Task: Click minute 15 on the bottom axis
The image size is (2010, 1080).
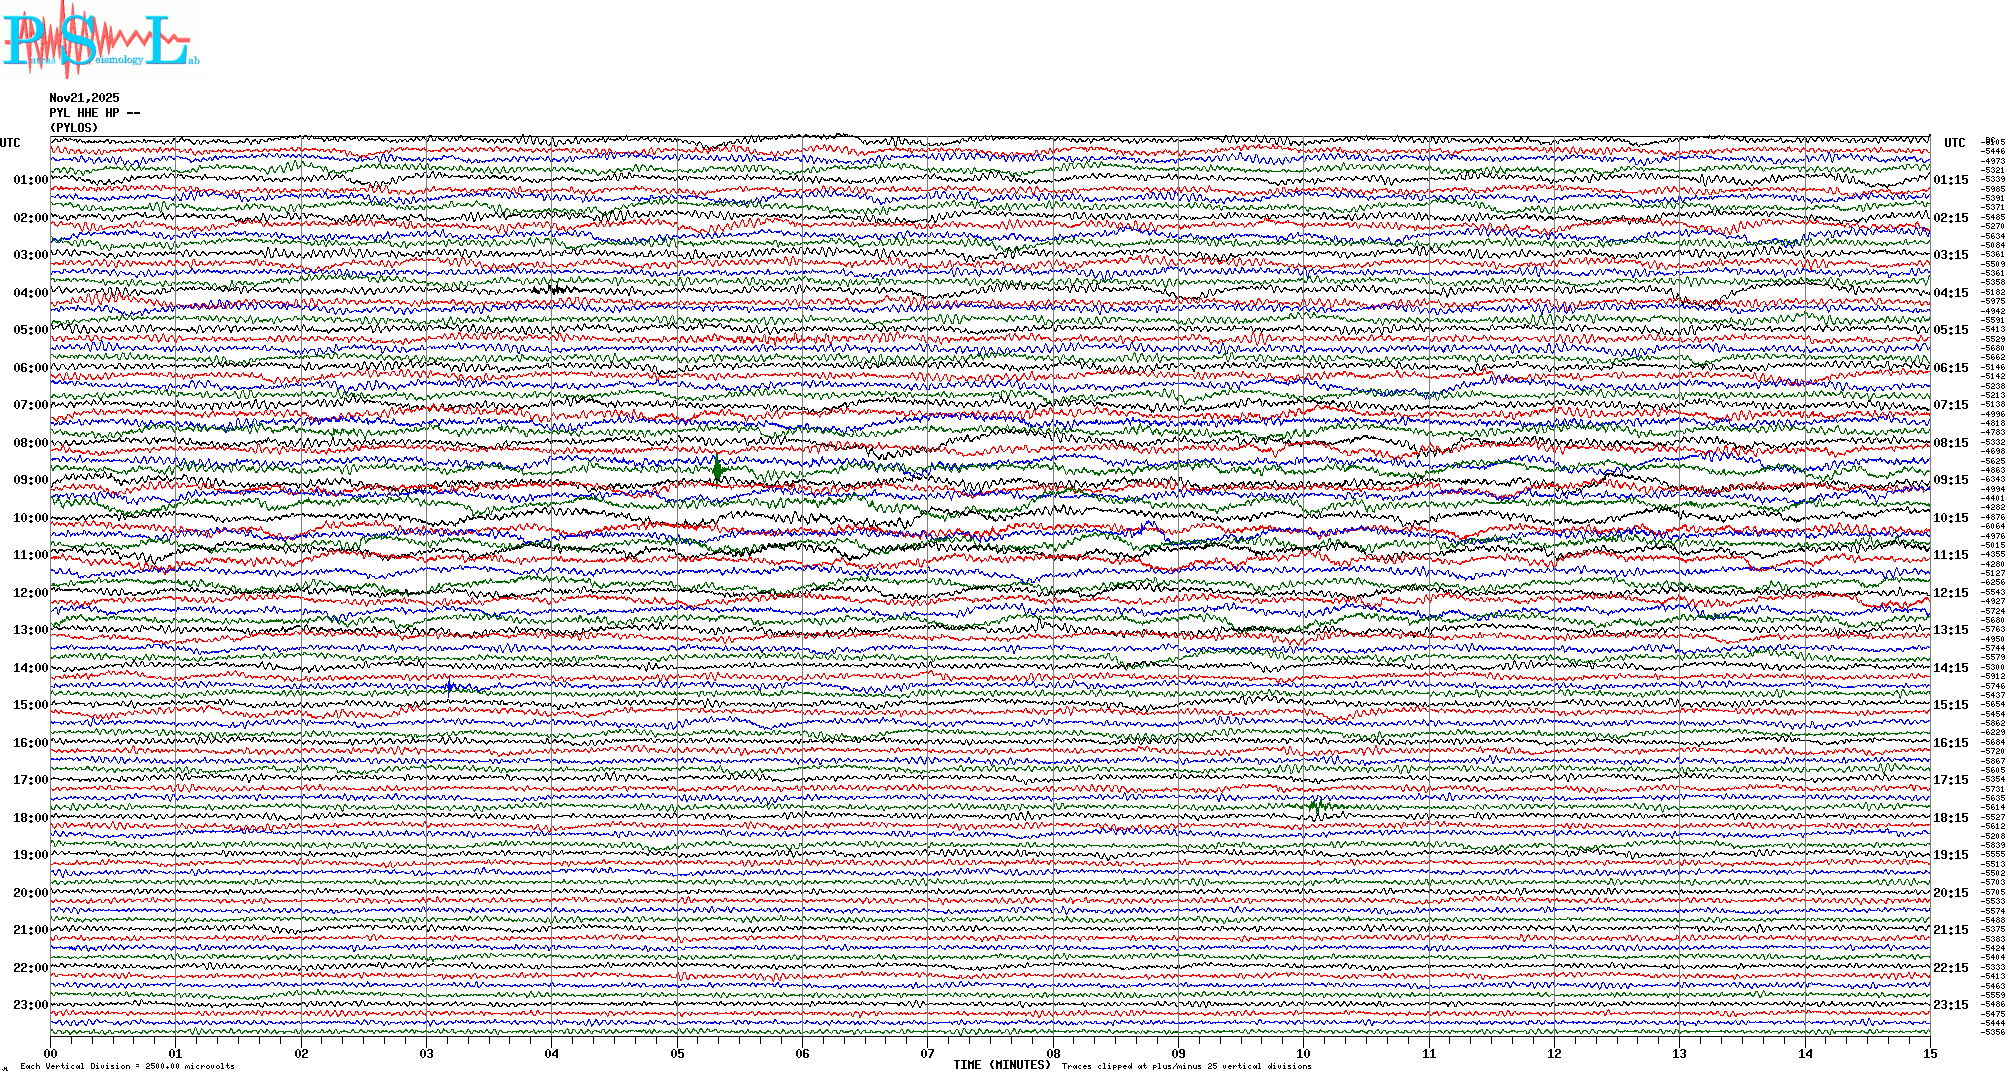Action: click(1929, 1053)
